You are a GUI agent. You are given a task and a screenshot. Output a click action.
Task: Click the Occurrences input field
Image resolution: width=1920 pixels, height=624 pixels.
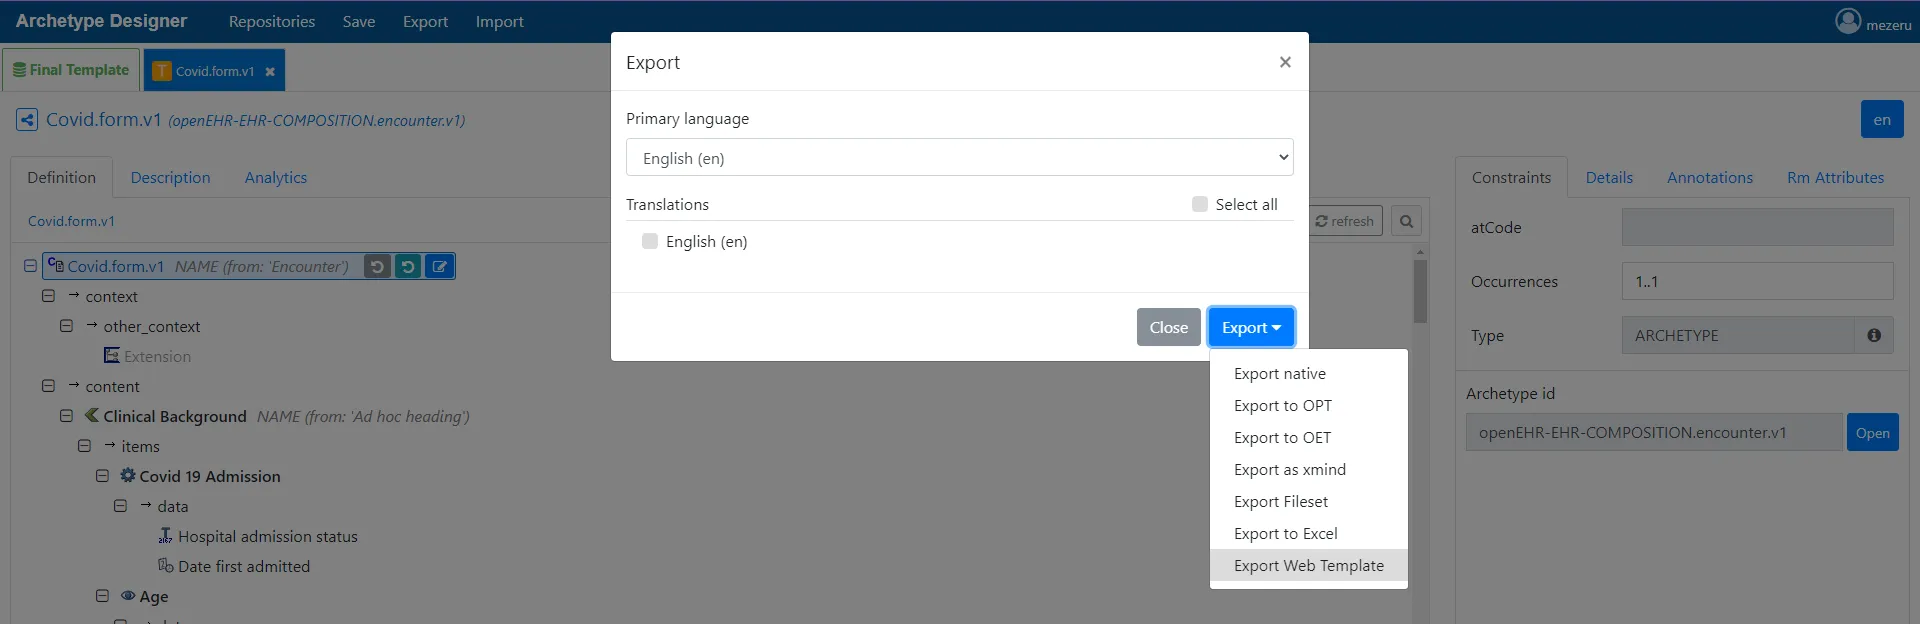[x=1756, y=282]
